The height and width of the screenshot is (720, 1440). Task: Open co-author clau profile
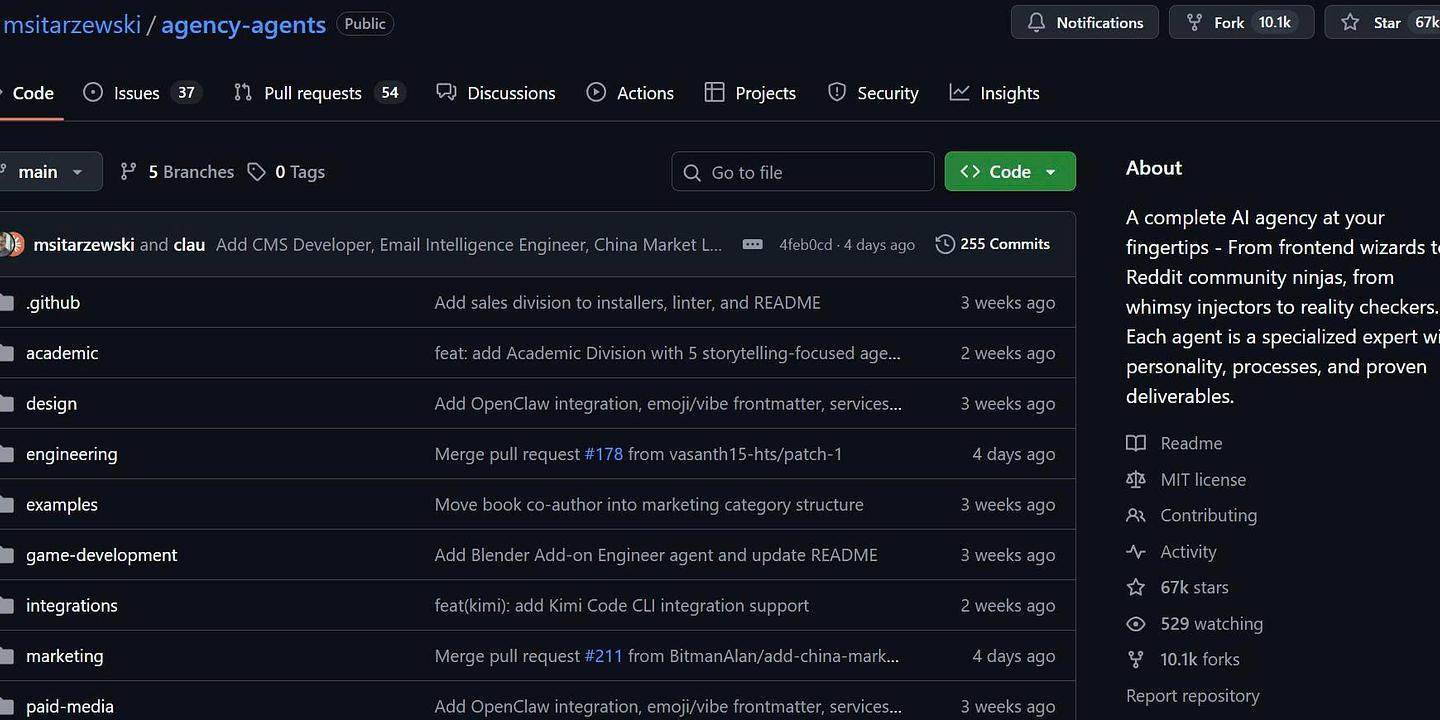[x=189, y=244]
